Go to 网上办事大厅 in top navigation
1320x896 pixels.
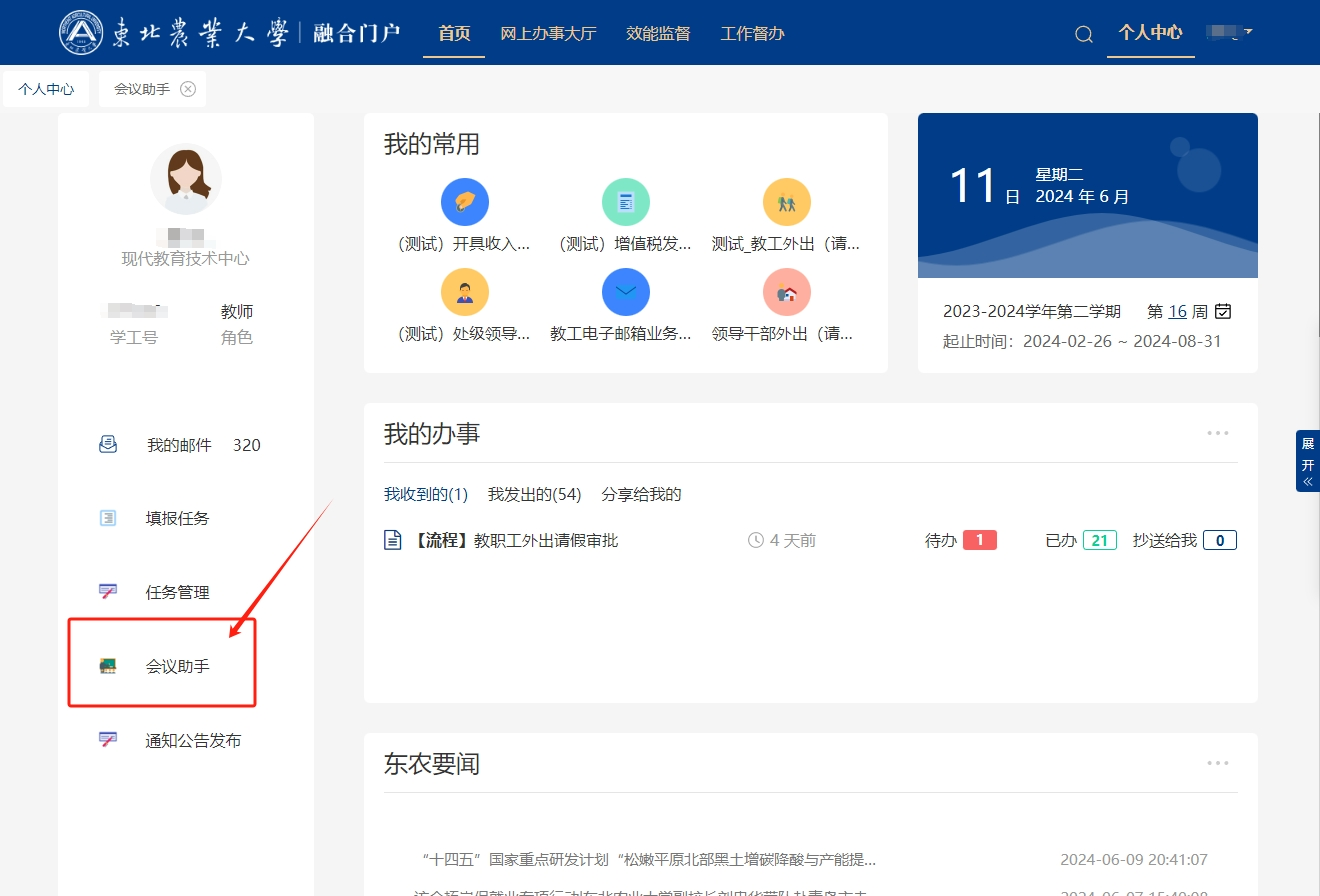[x=548, y=33]
